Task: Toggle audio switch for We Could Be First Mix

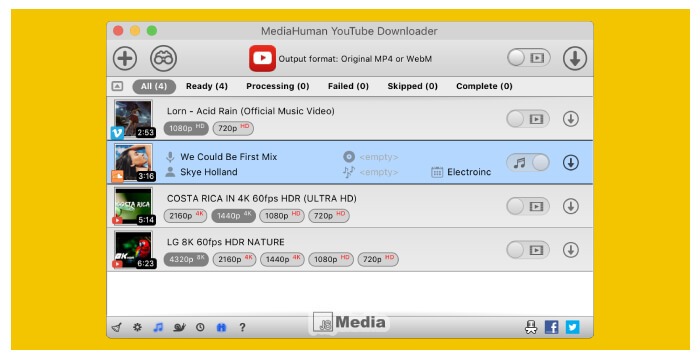Action: pos(528,163)
